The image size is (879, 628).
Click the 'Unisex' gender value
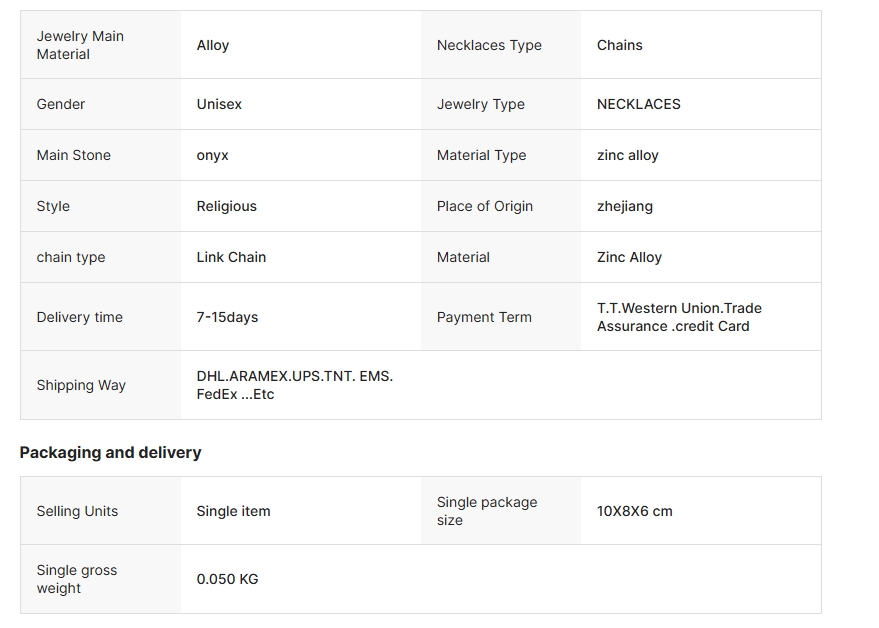[x=219, y=104]
